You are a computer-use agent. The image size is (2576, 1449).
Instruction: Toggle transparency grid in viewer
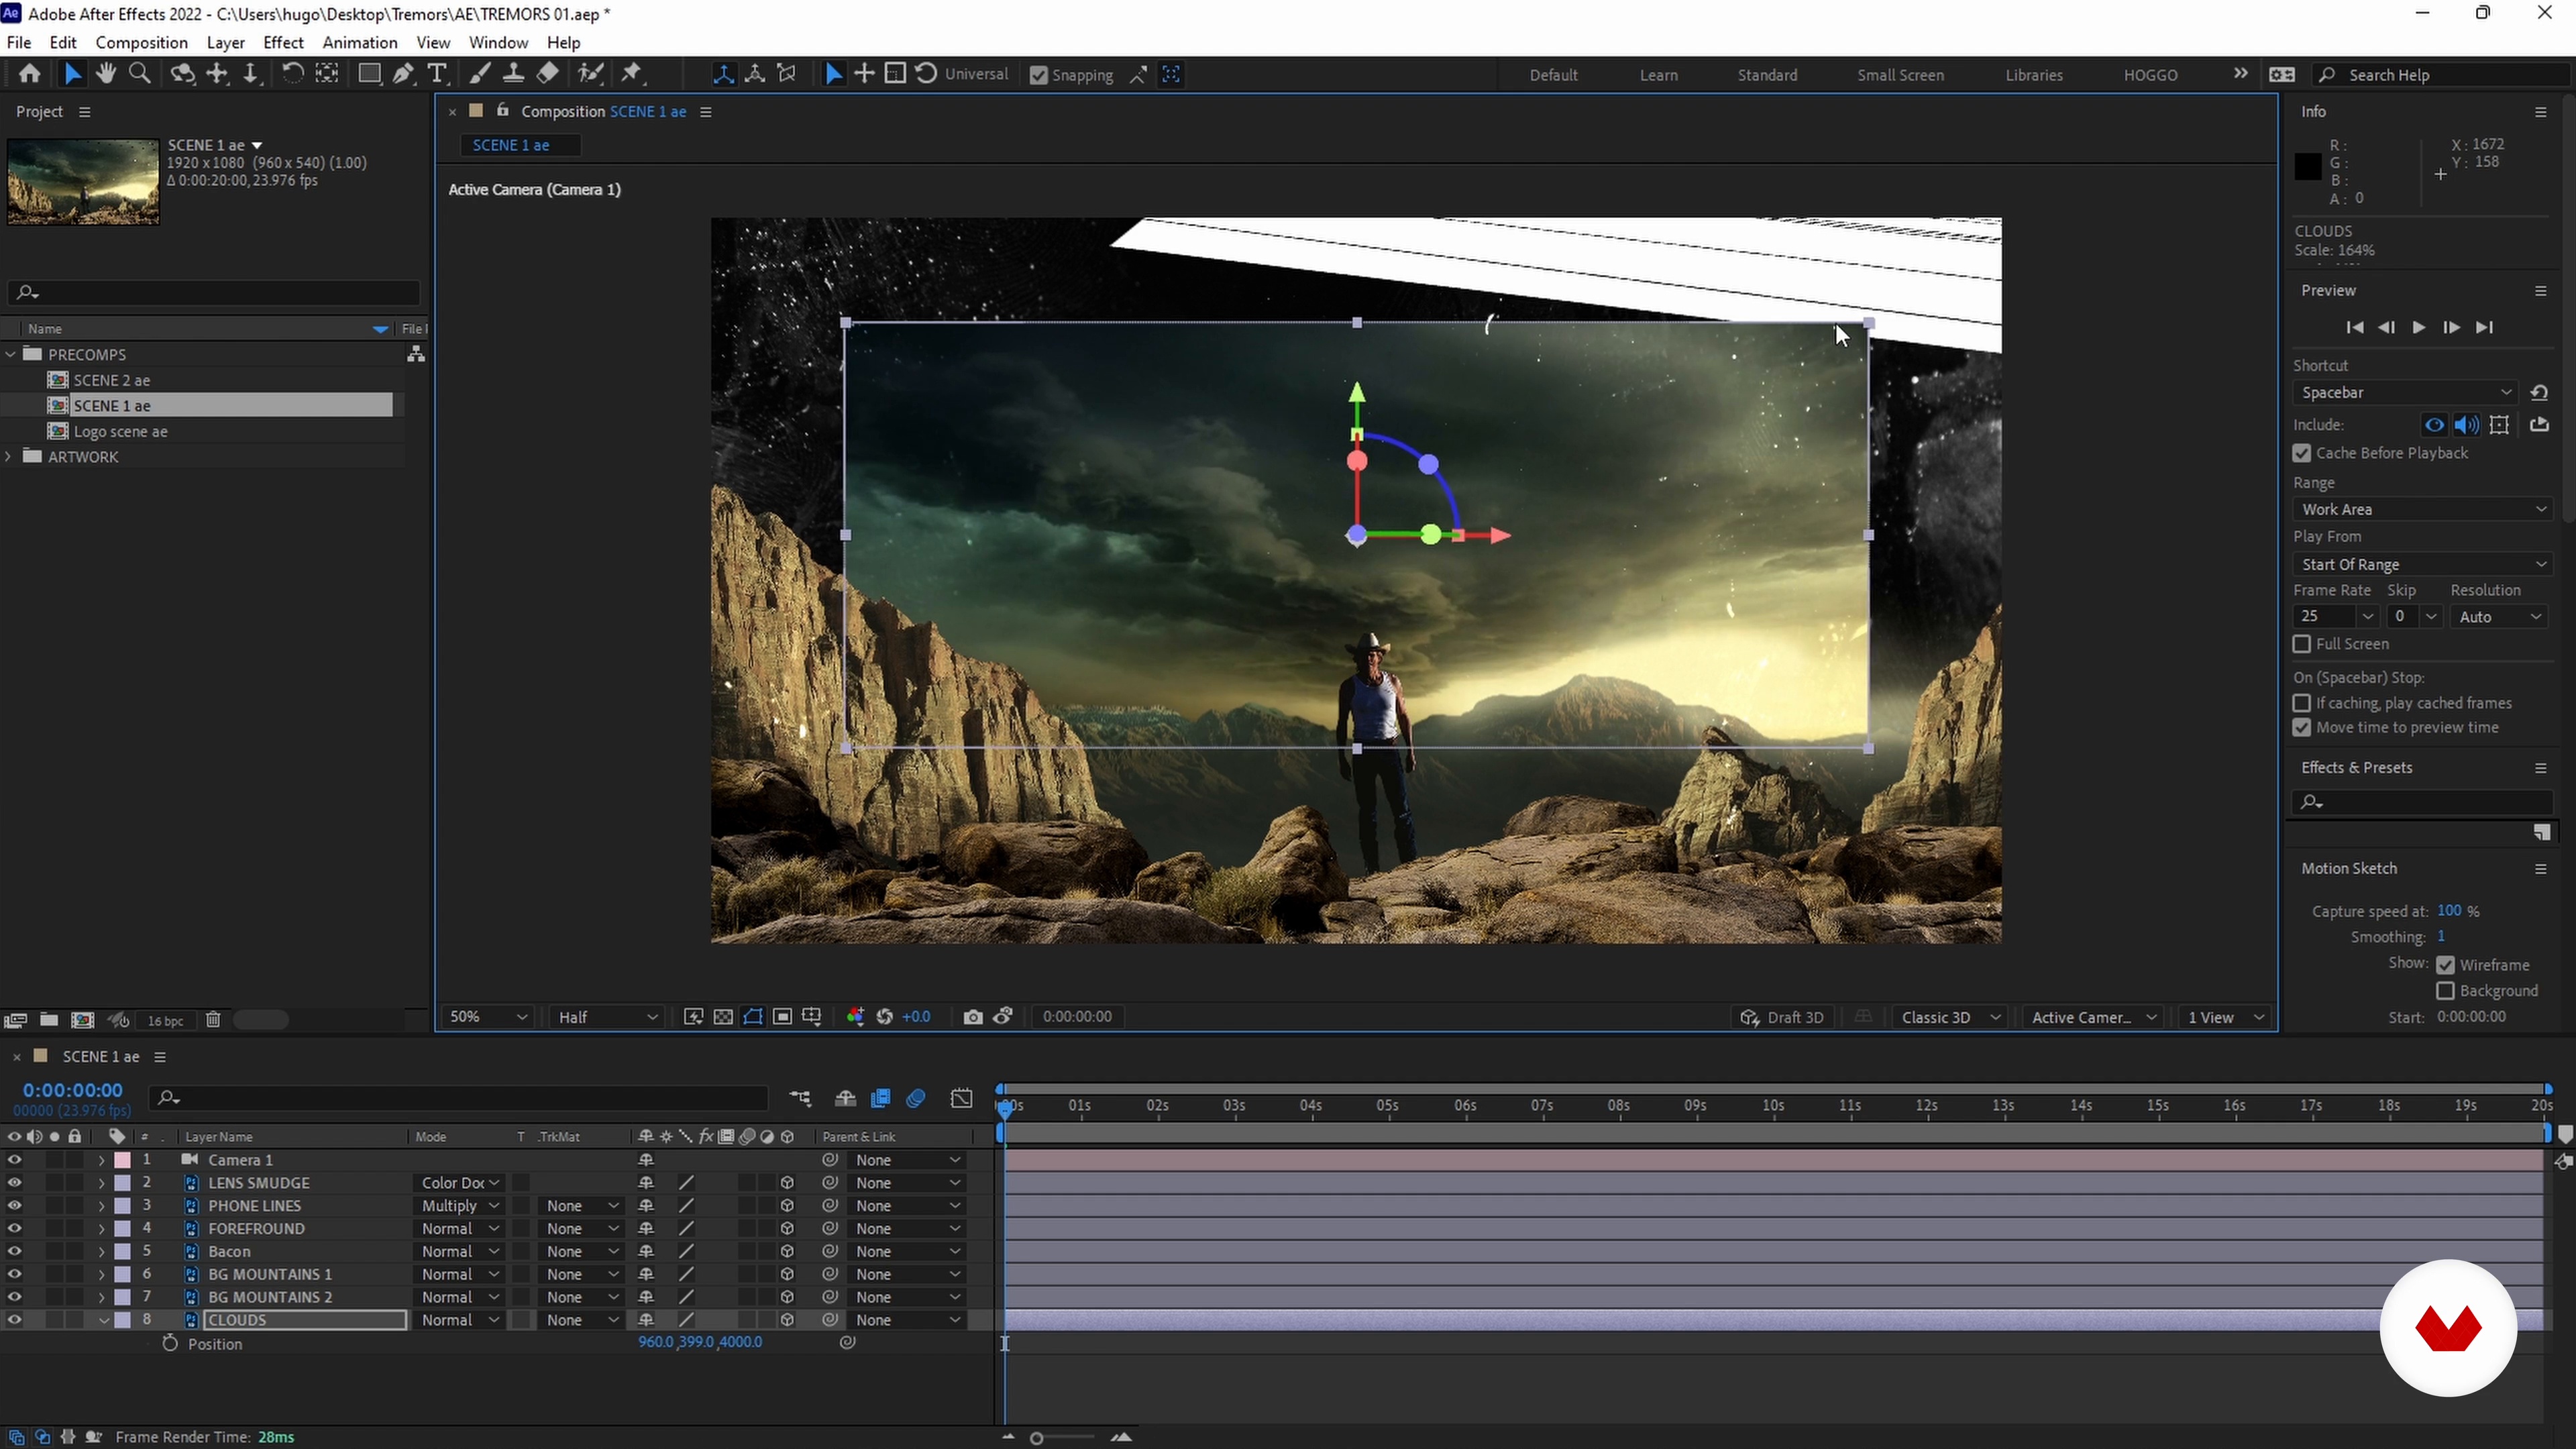[x=722, y=1017]
